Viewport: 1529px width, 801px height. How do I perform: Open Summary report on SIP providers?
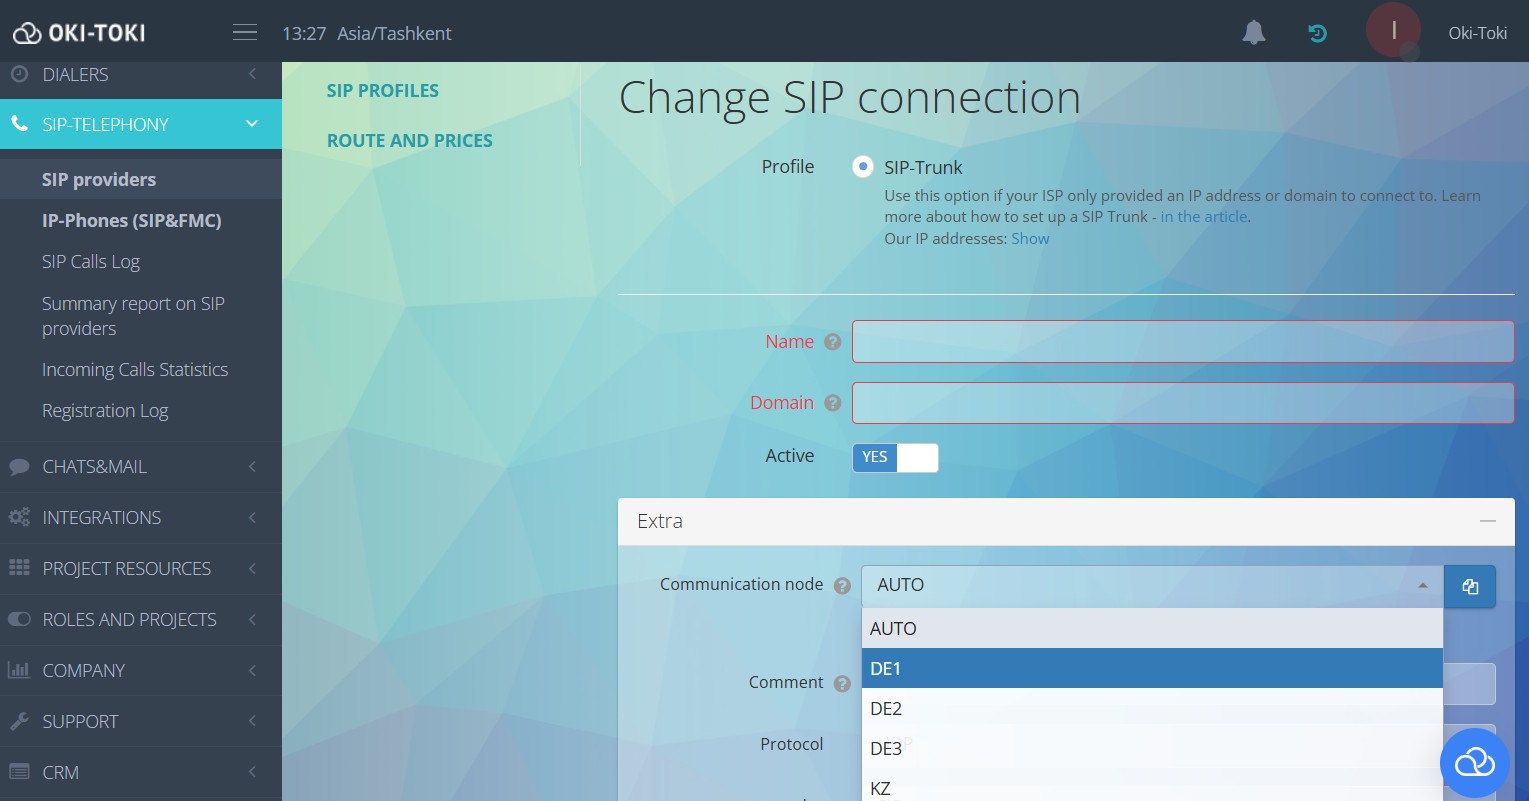click(x=133, y=316)
